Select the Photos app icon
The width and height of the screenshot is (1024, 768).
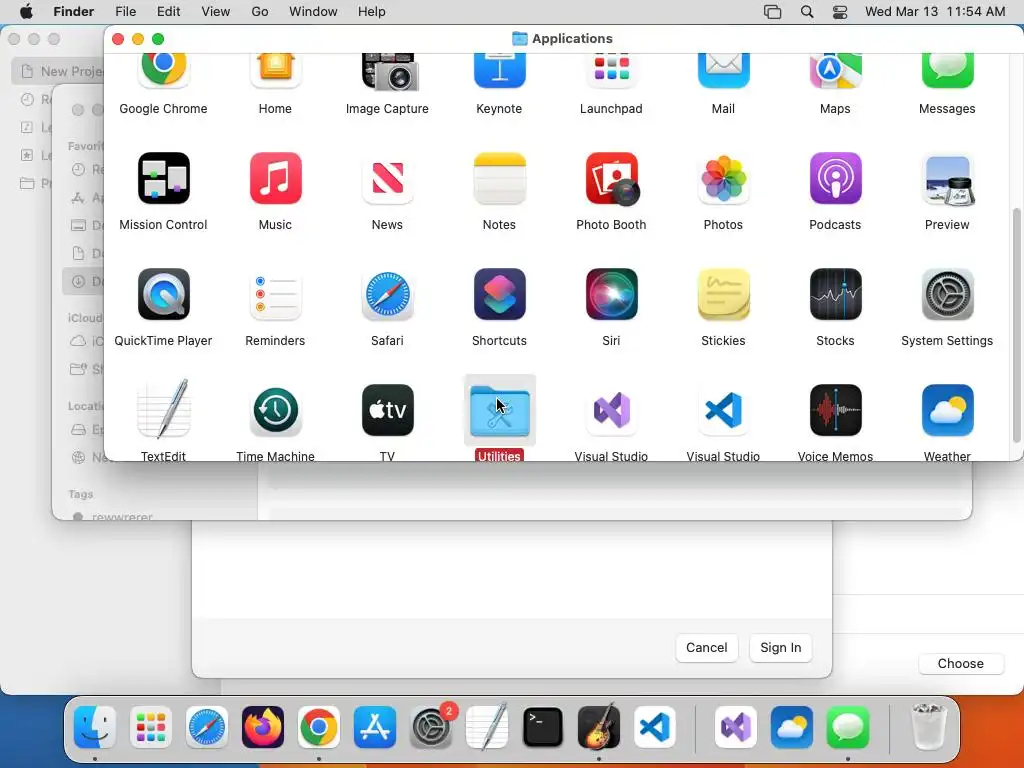click(x=723, y=178)
